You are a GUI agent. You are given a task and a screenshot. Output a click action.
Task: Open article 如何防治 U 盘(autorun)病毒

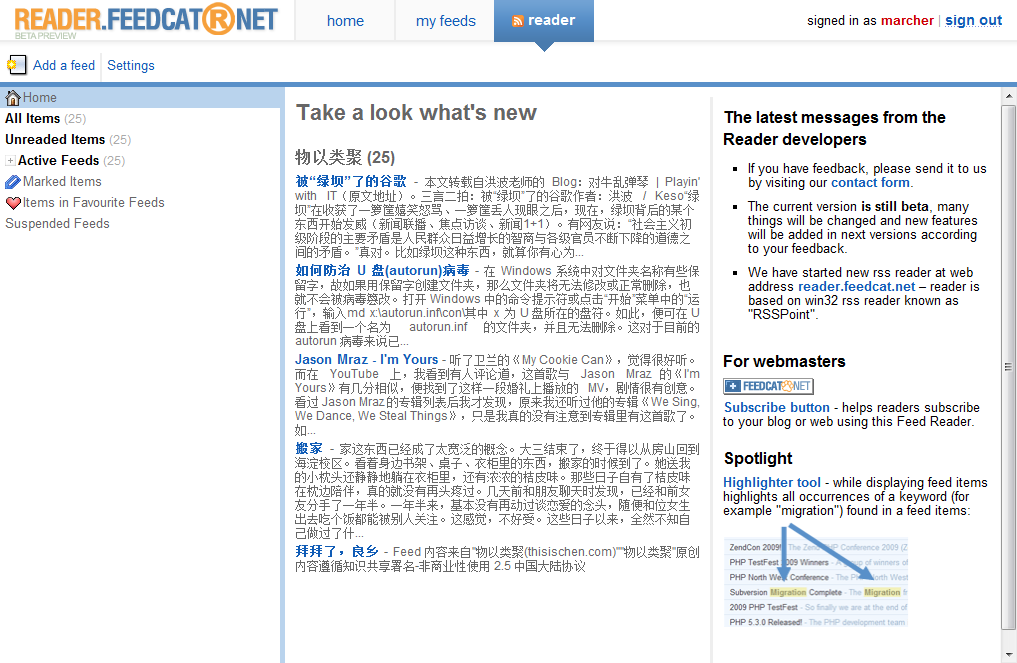coord(382,271)
